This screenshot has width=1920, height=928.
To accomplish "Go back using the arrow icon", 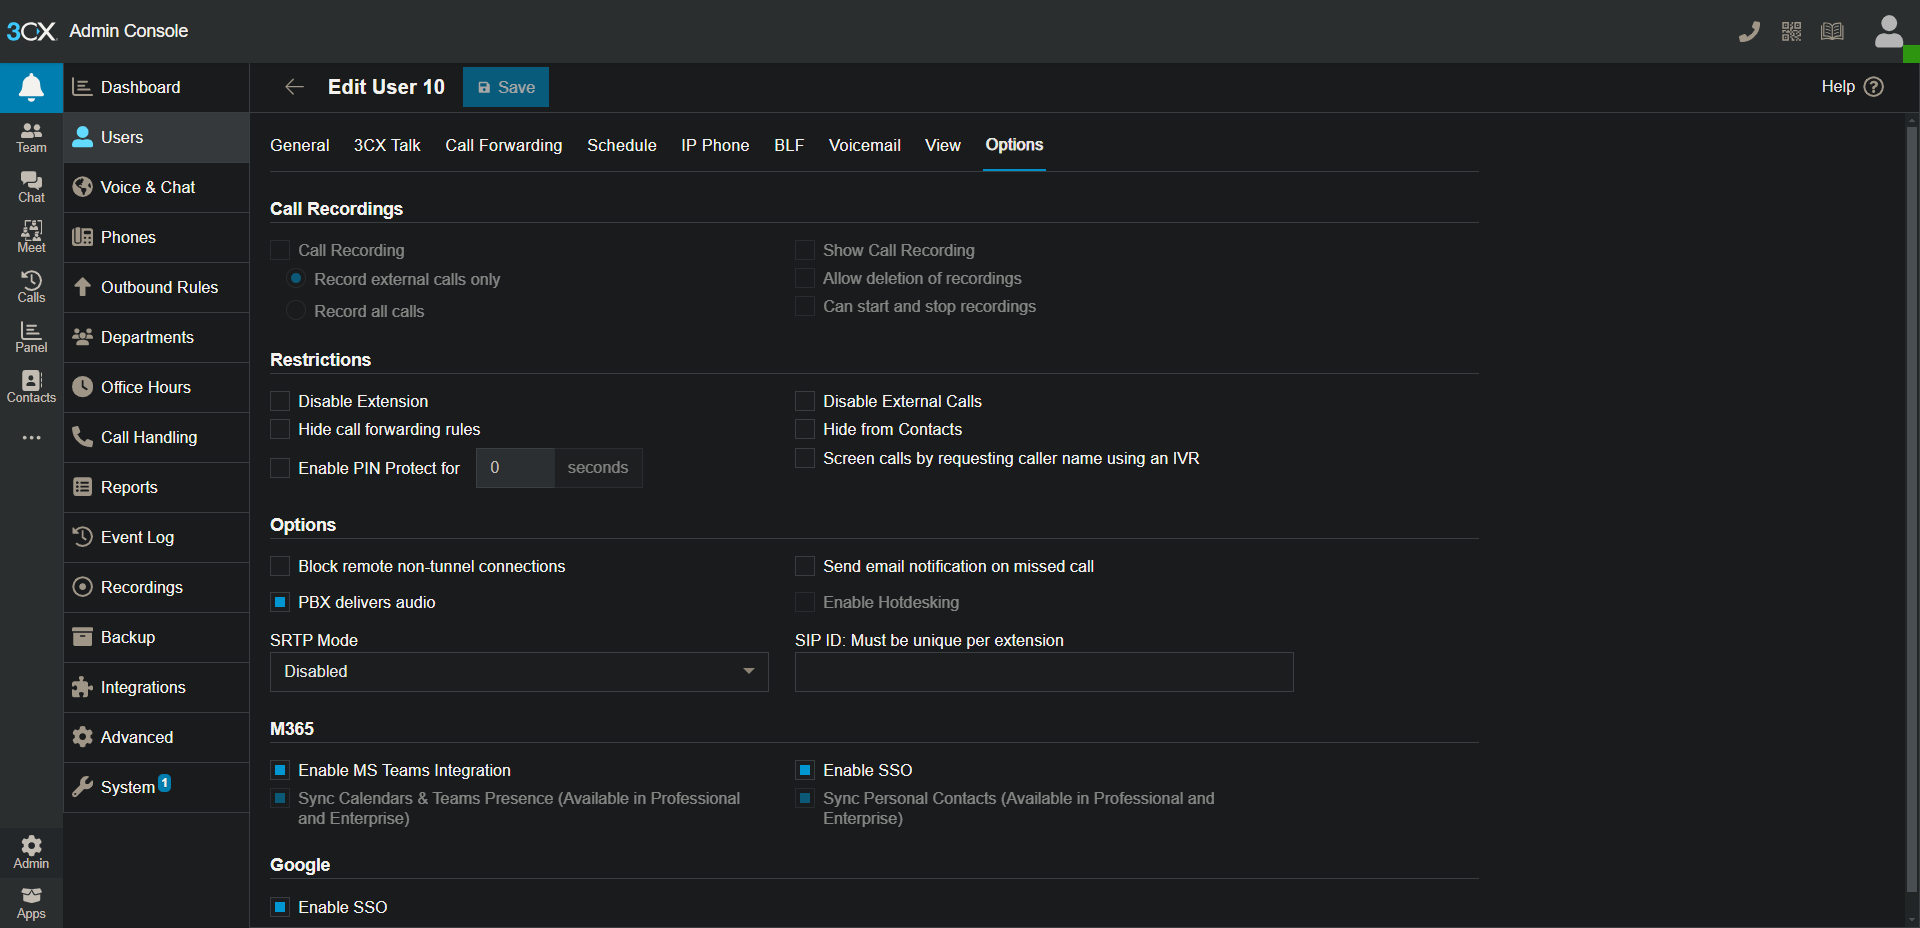I will (x=294, y=87).
